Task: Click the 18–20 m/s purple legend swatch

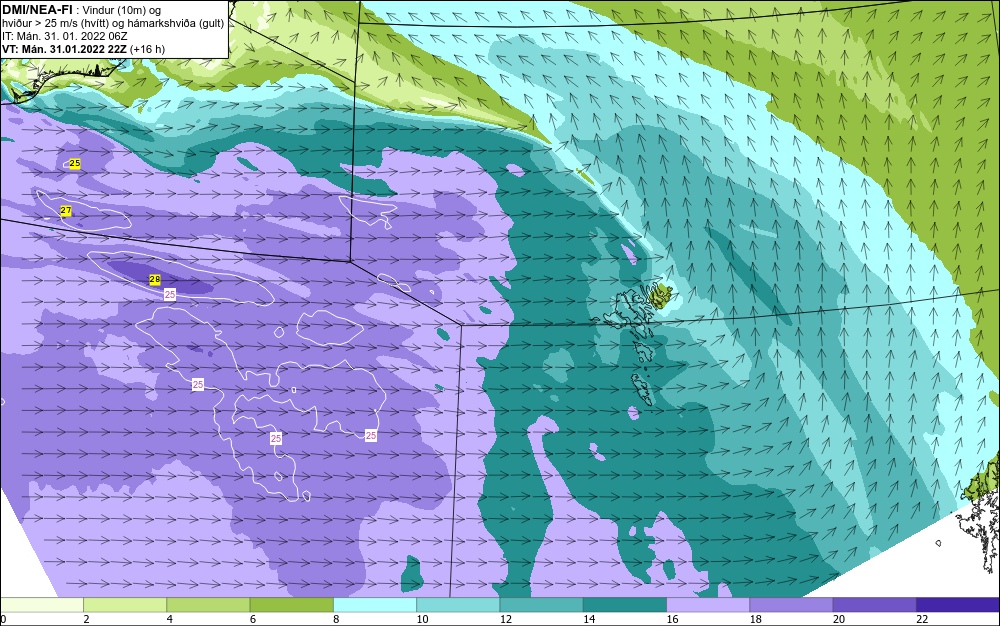Action: tap(791, 605)
